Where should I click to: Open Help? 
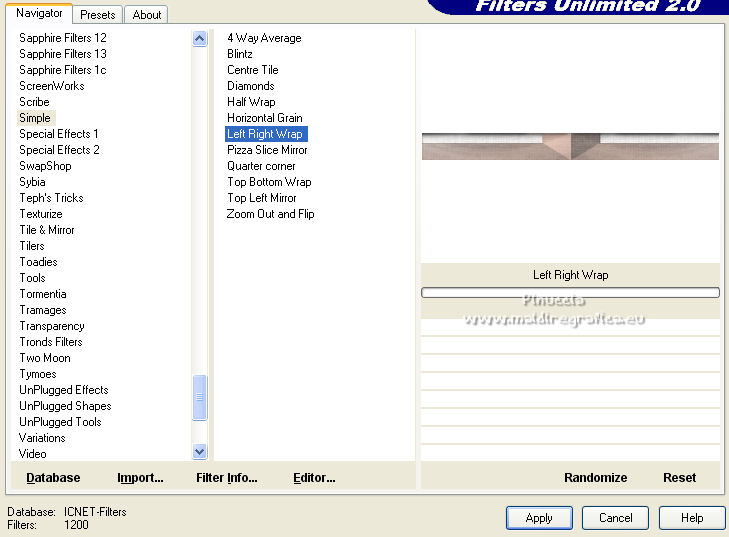(x=692, y=518)
